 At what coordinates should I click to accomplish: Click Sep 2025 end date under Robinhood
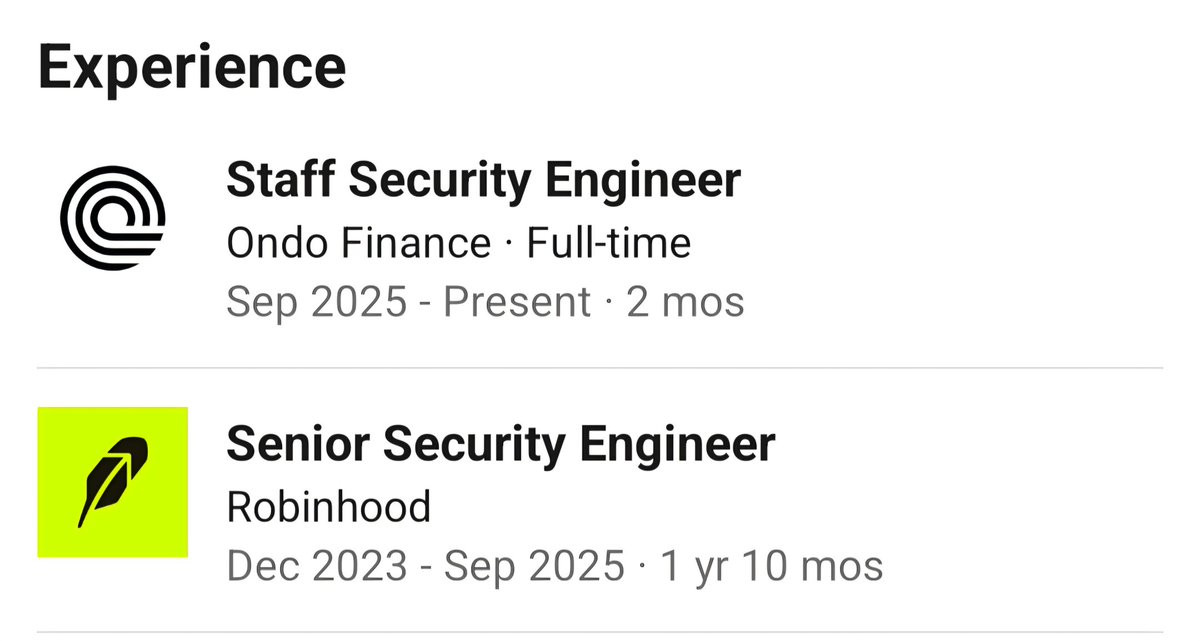[x=534, y=567]
